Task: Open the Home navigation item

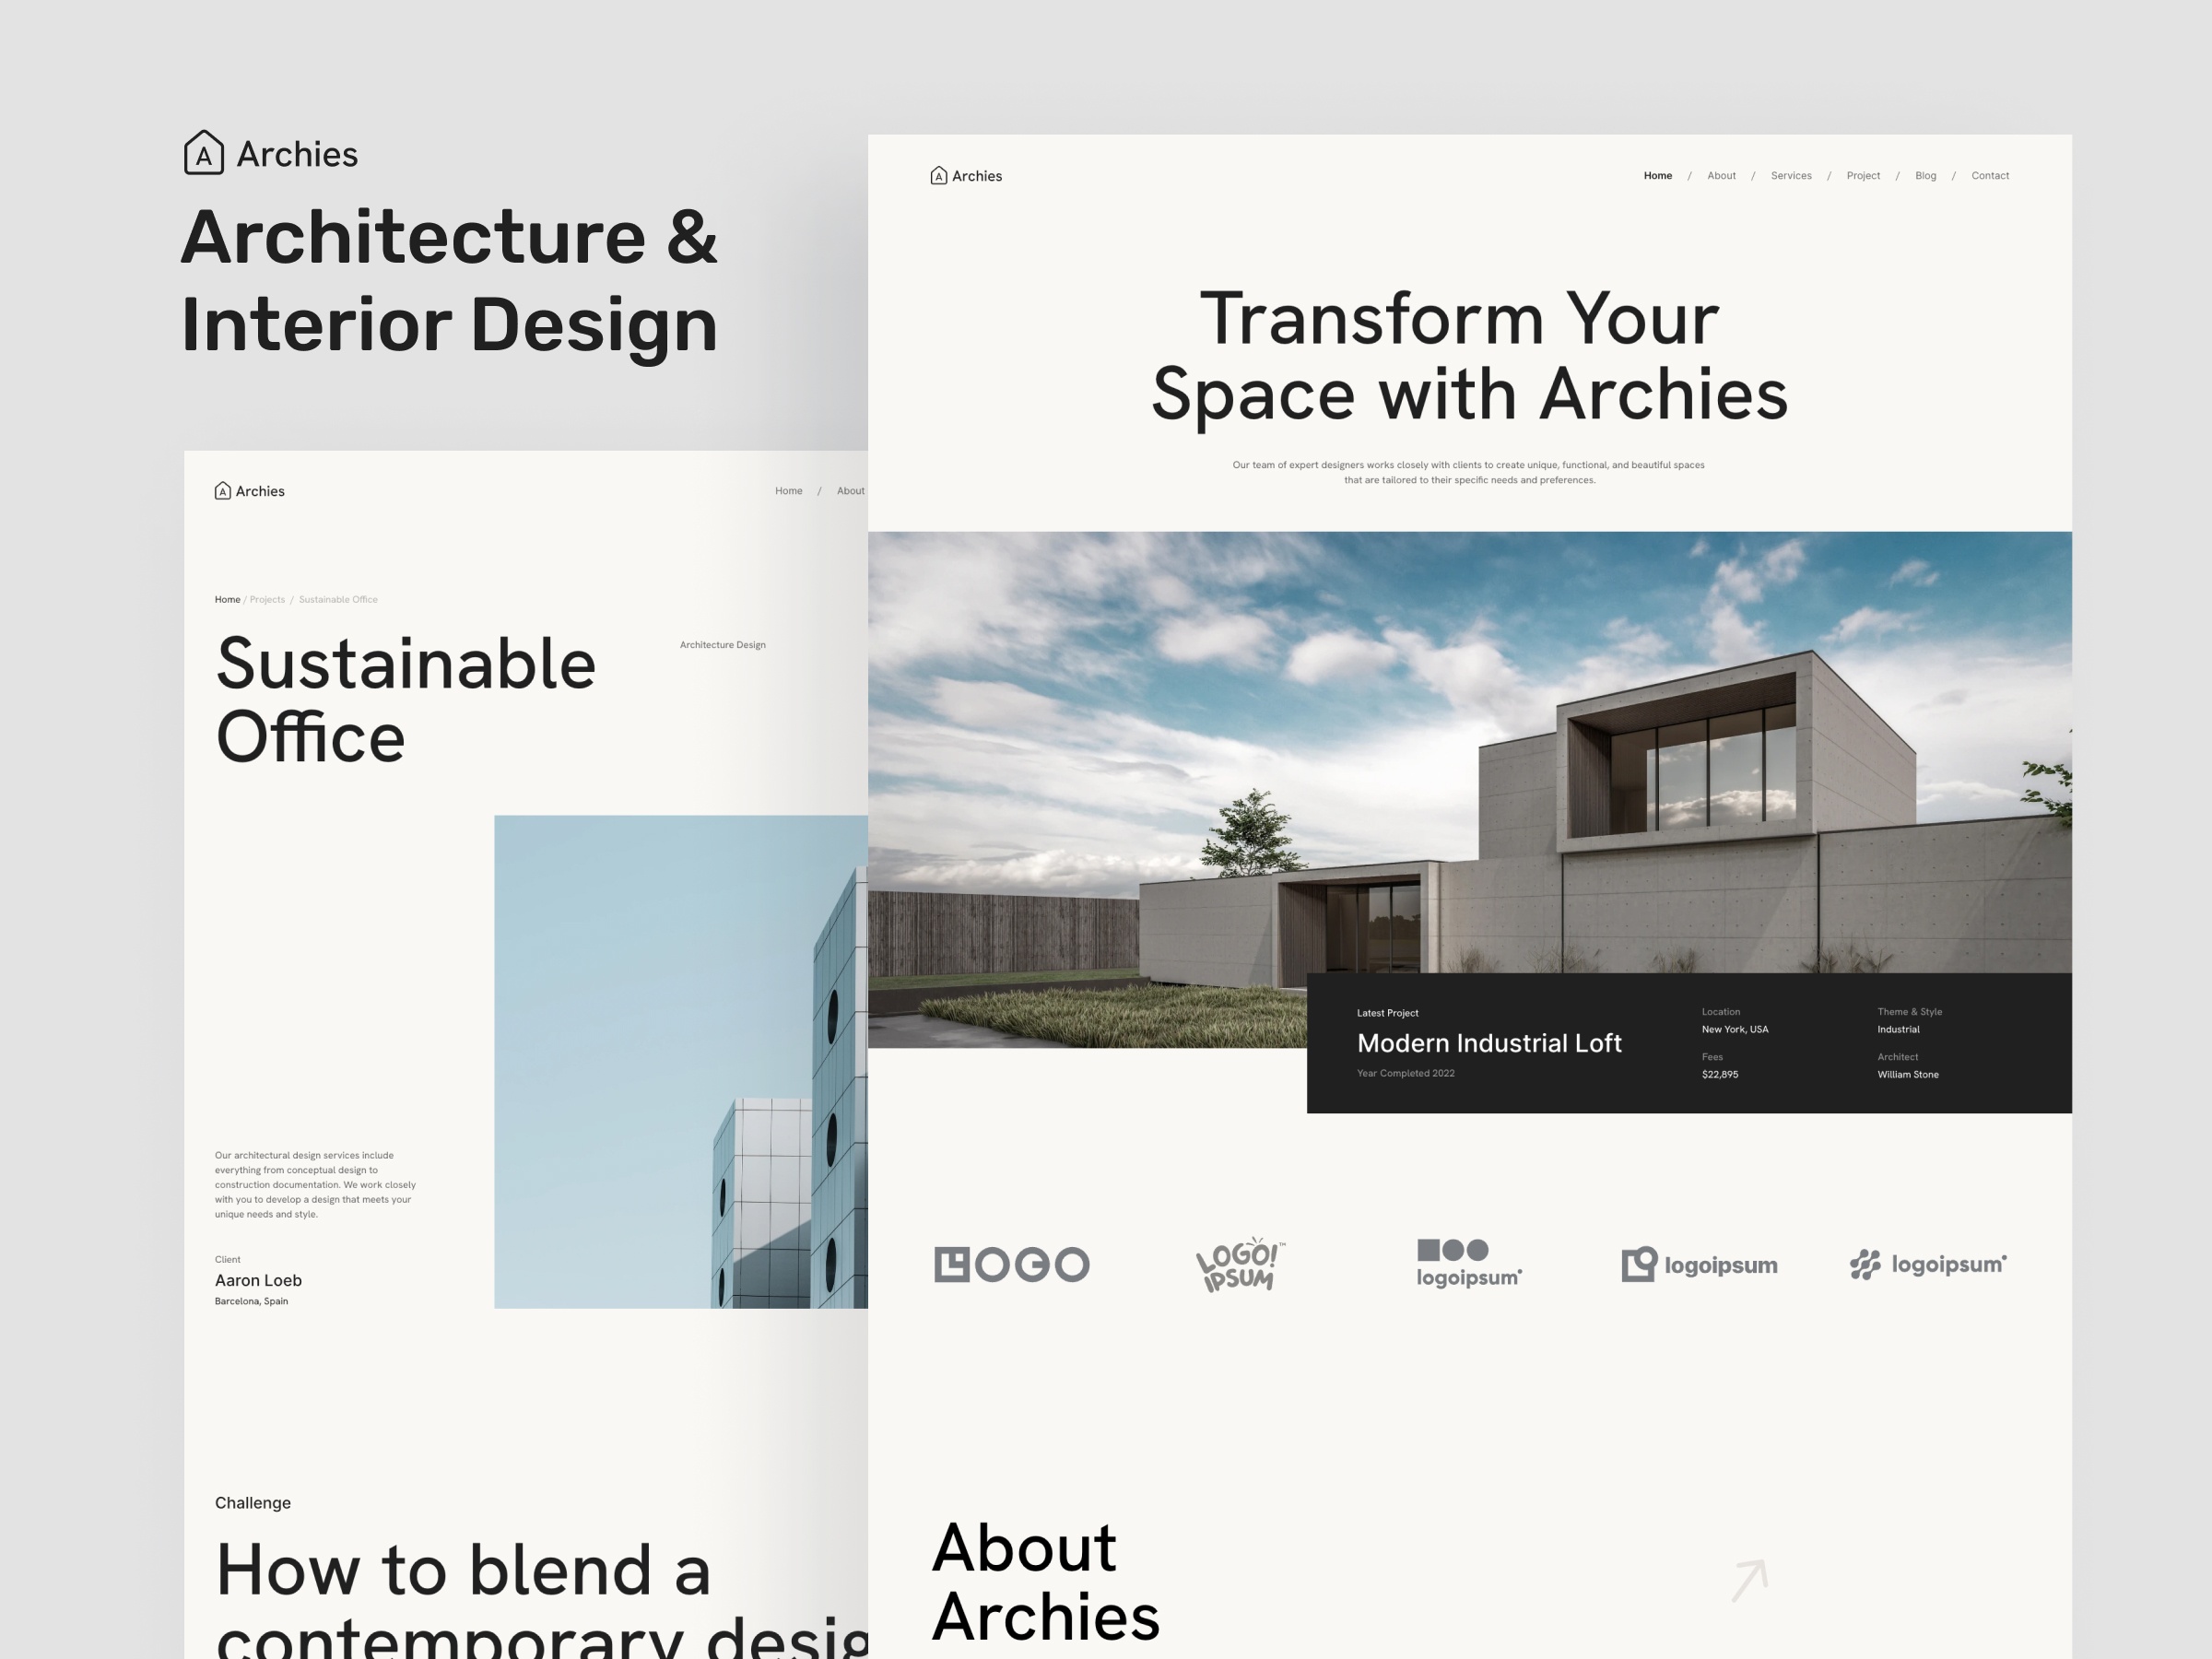Action: 1658,175
